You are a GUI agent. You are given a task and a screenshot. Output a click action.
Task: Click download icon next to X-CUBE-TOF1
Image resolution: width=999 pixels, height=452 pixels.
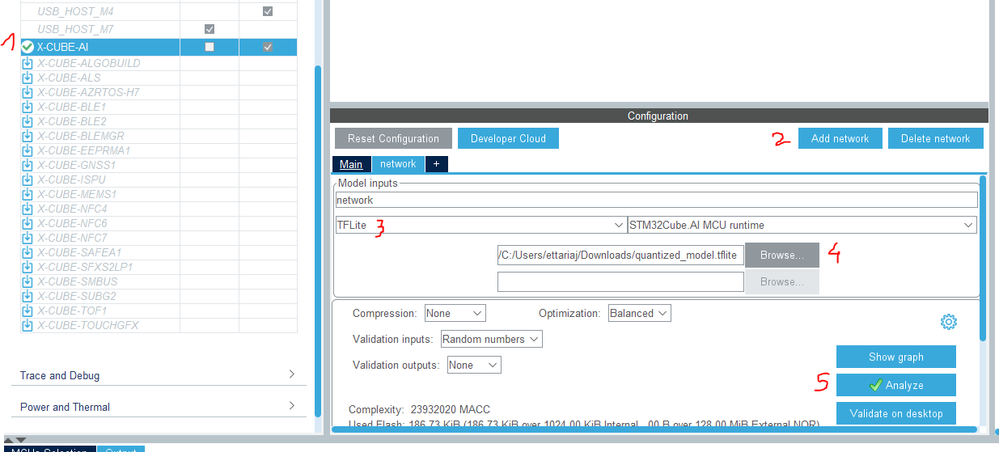(27, 310)
